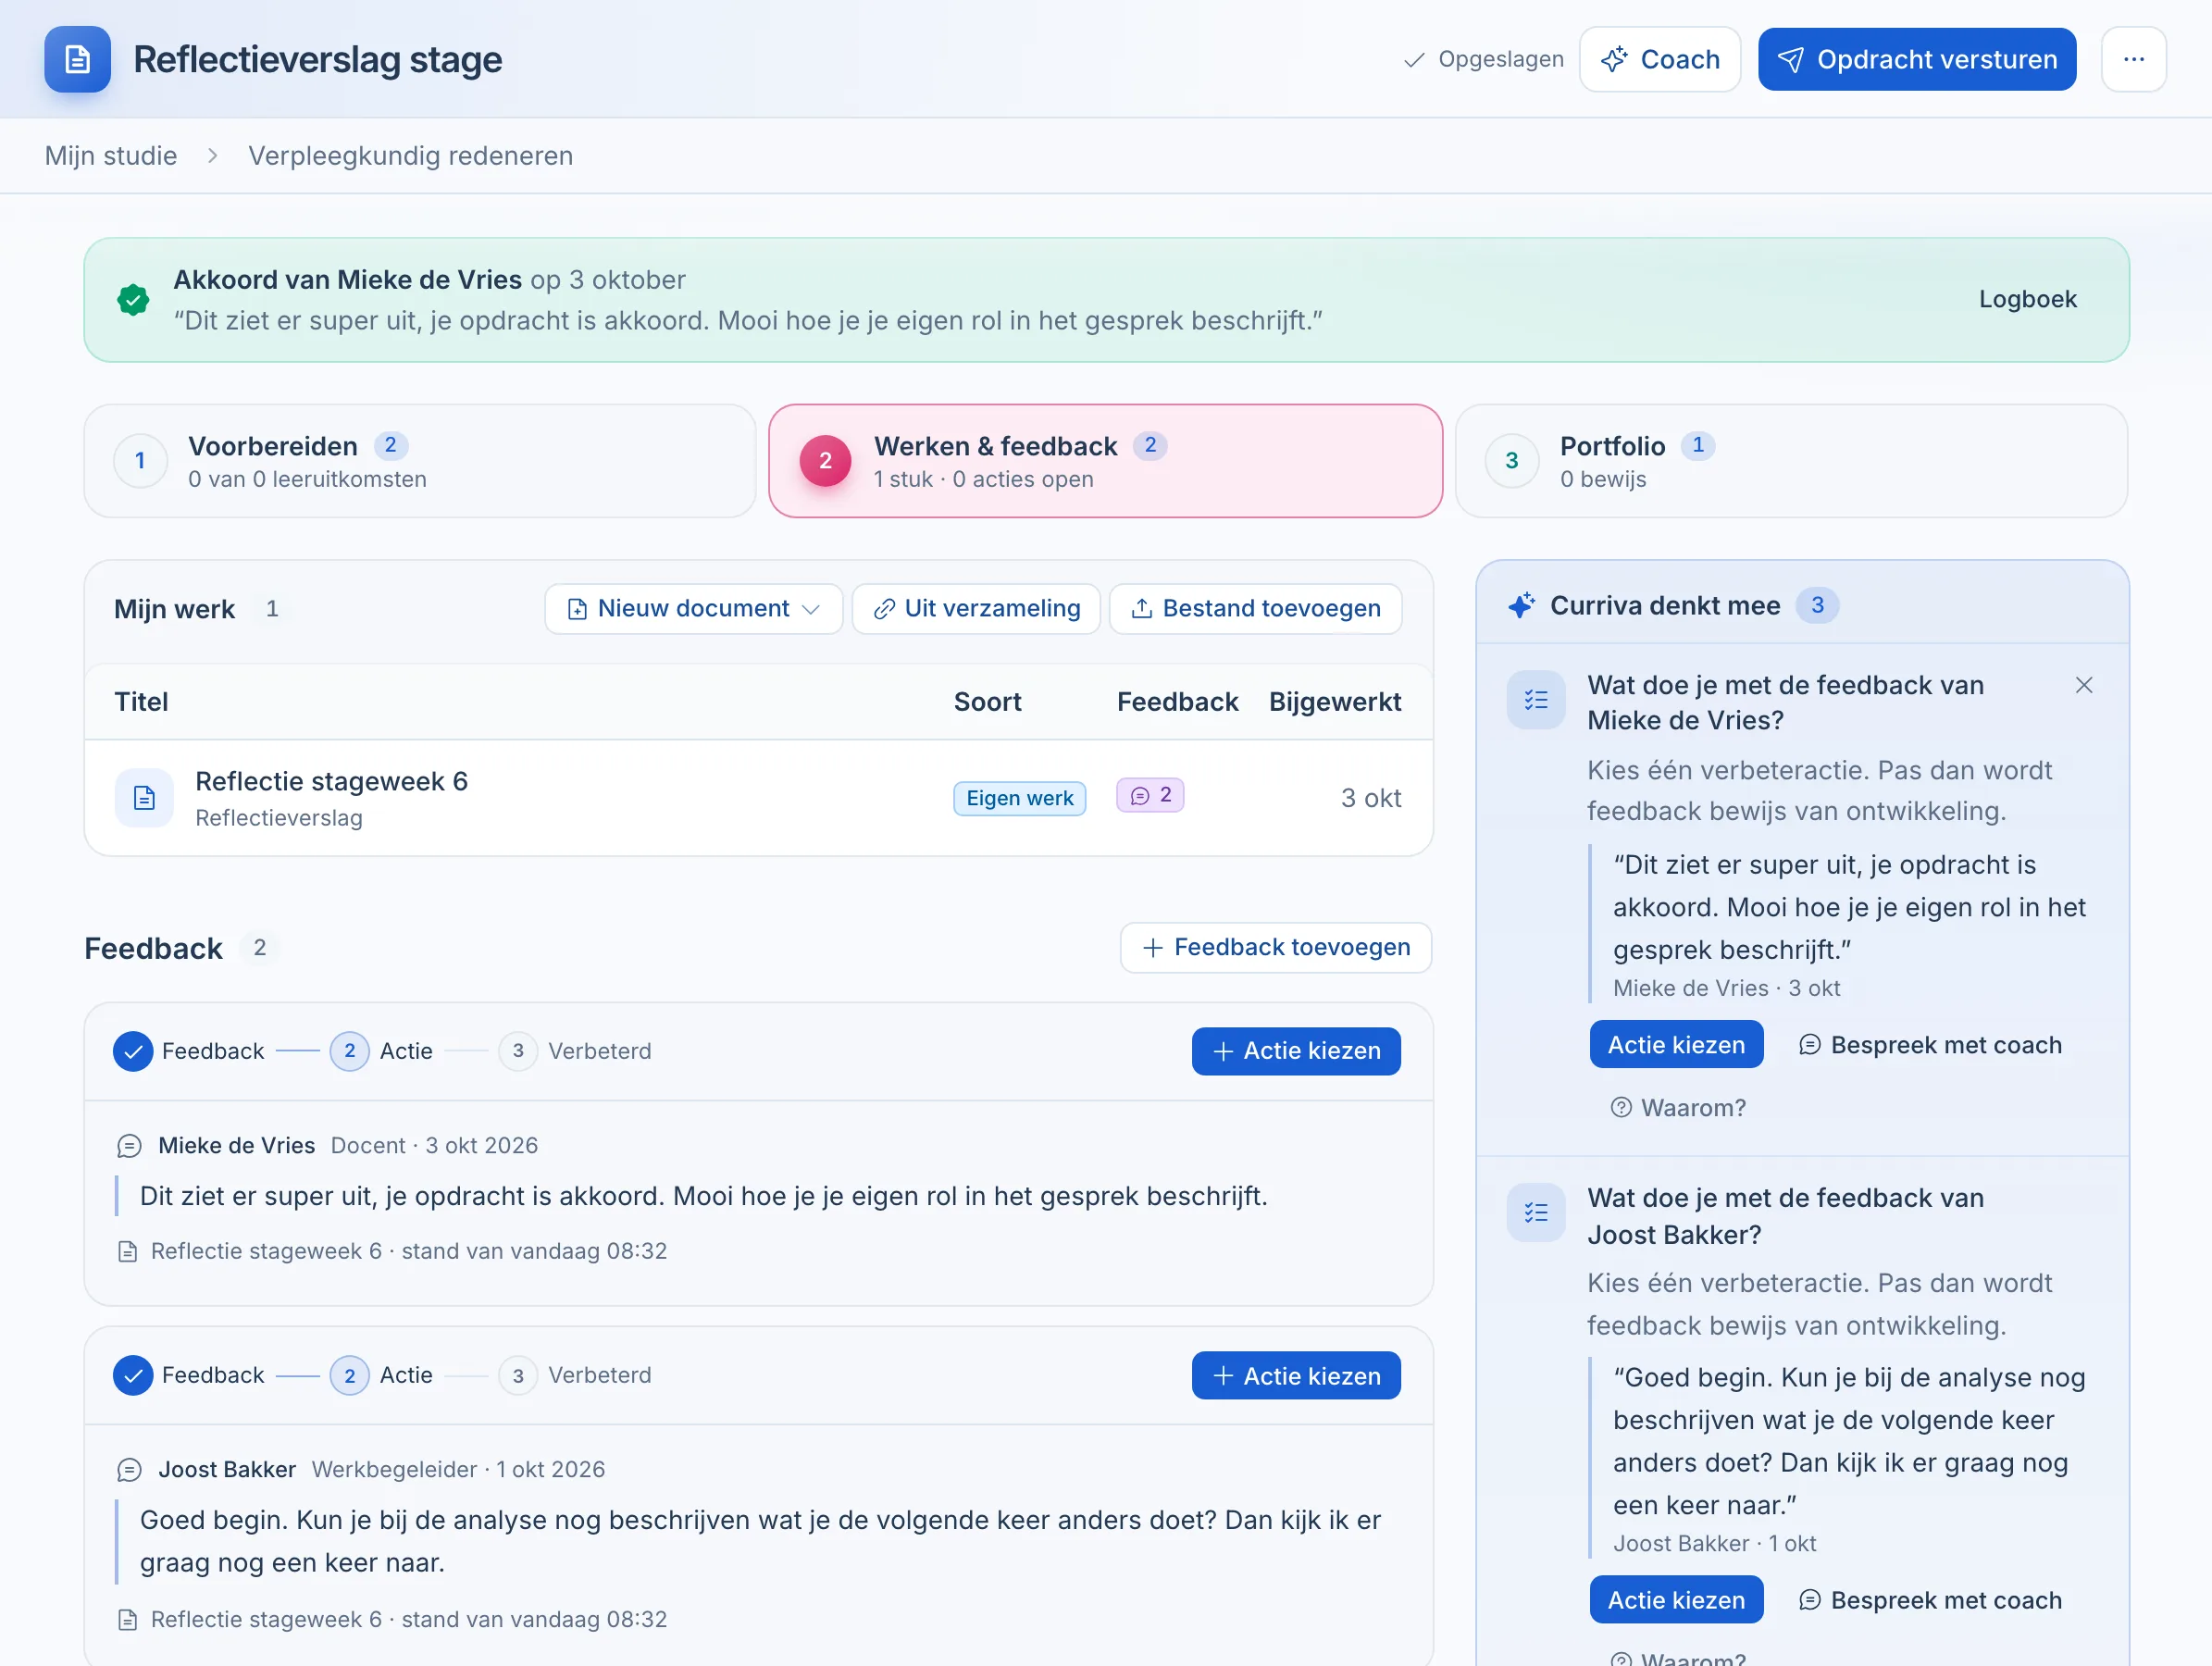Expand the Nieuw document dropdown
The image size is (2212, 1666).
point(693,608)
